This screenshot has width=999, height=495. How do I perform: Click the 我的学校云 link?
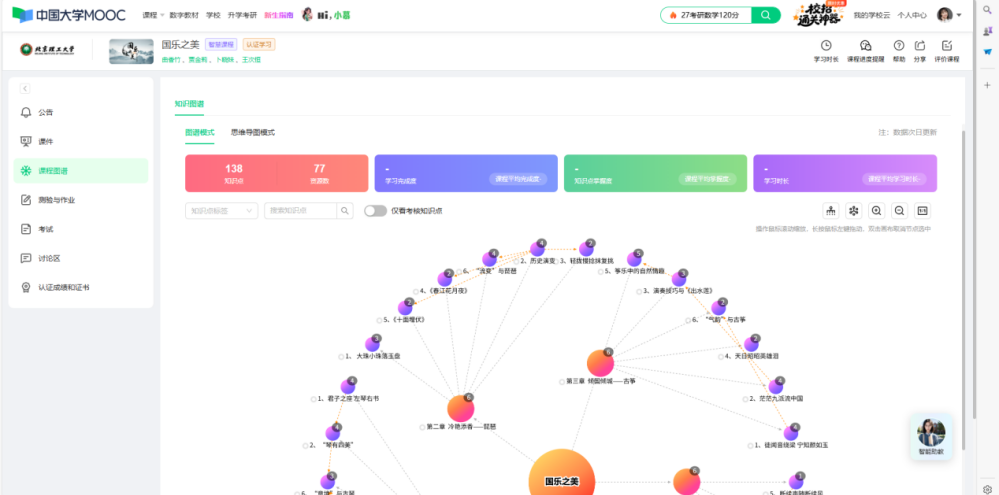(x=871, y=15)
